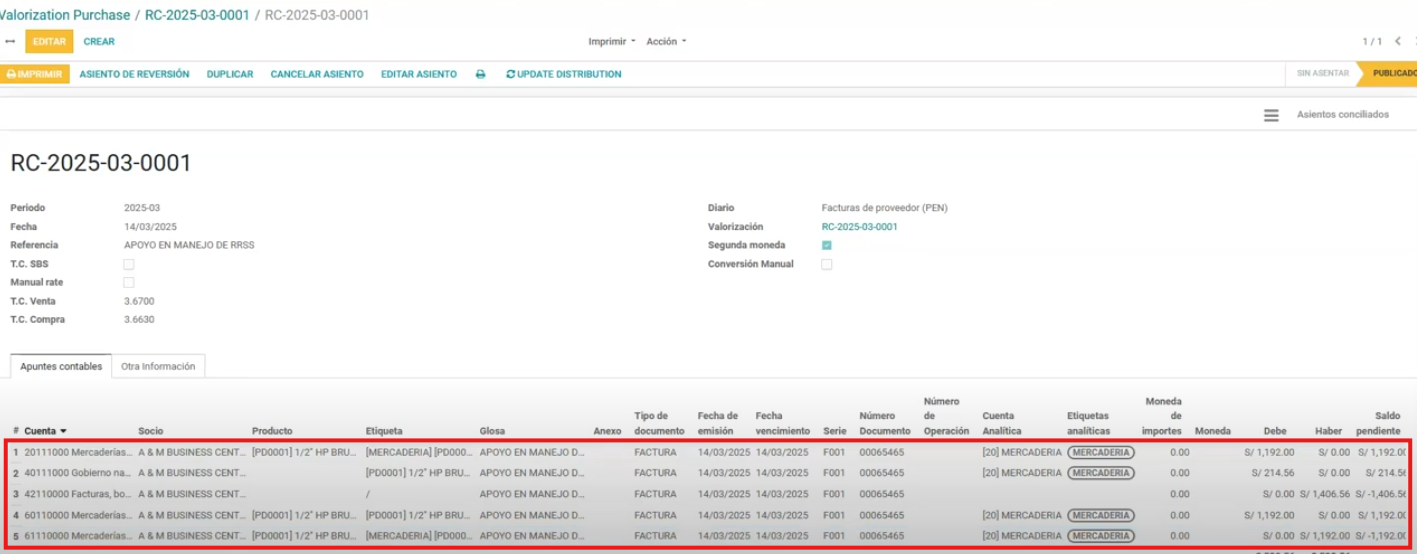Viewport: 1417px width, 554px height.
Task: Go to previous record with left chevron
Action: (1397, 41)
